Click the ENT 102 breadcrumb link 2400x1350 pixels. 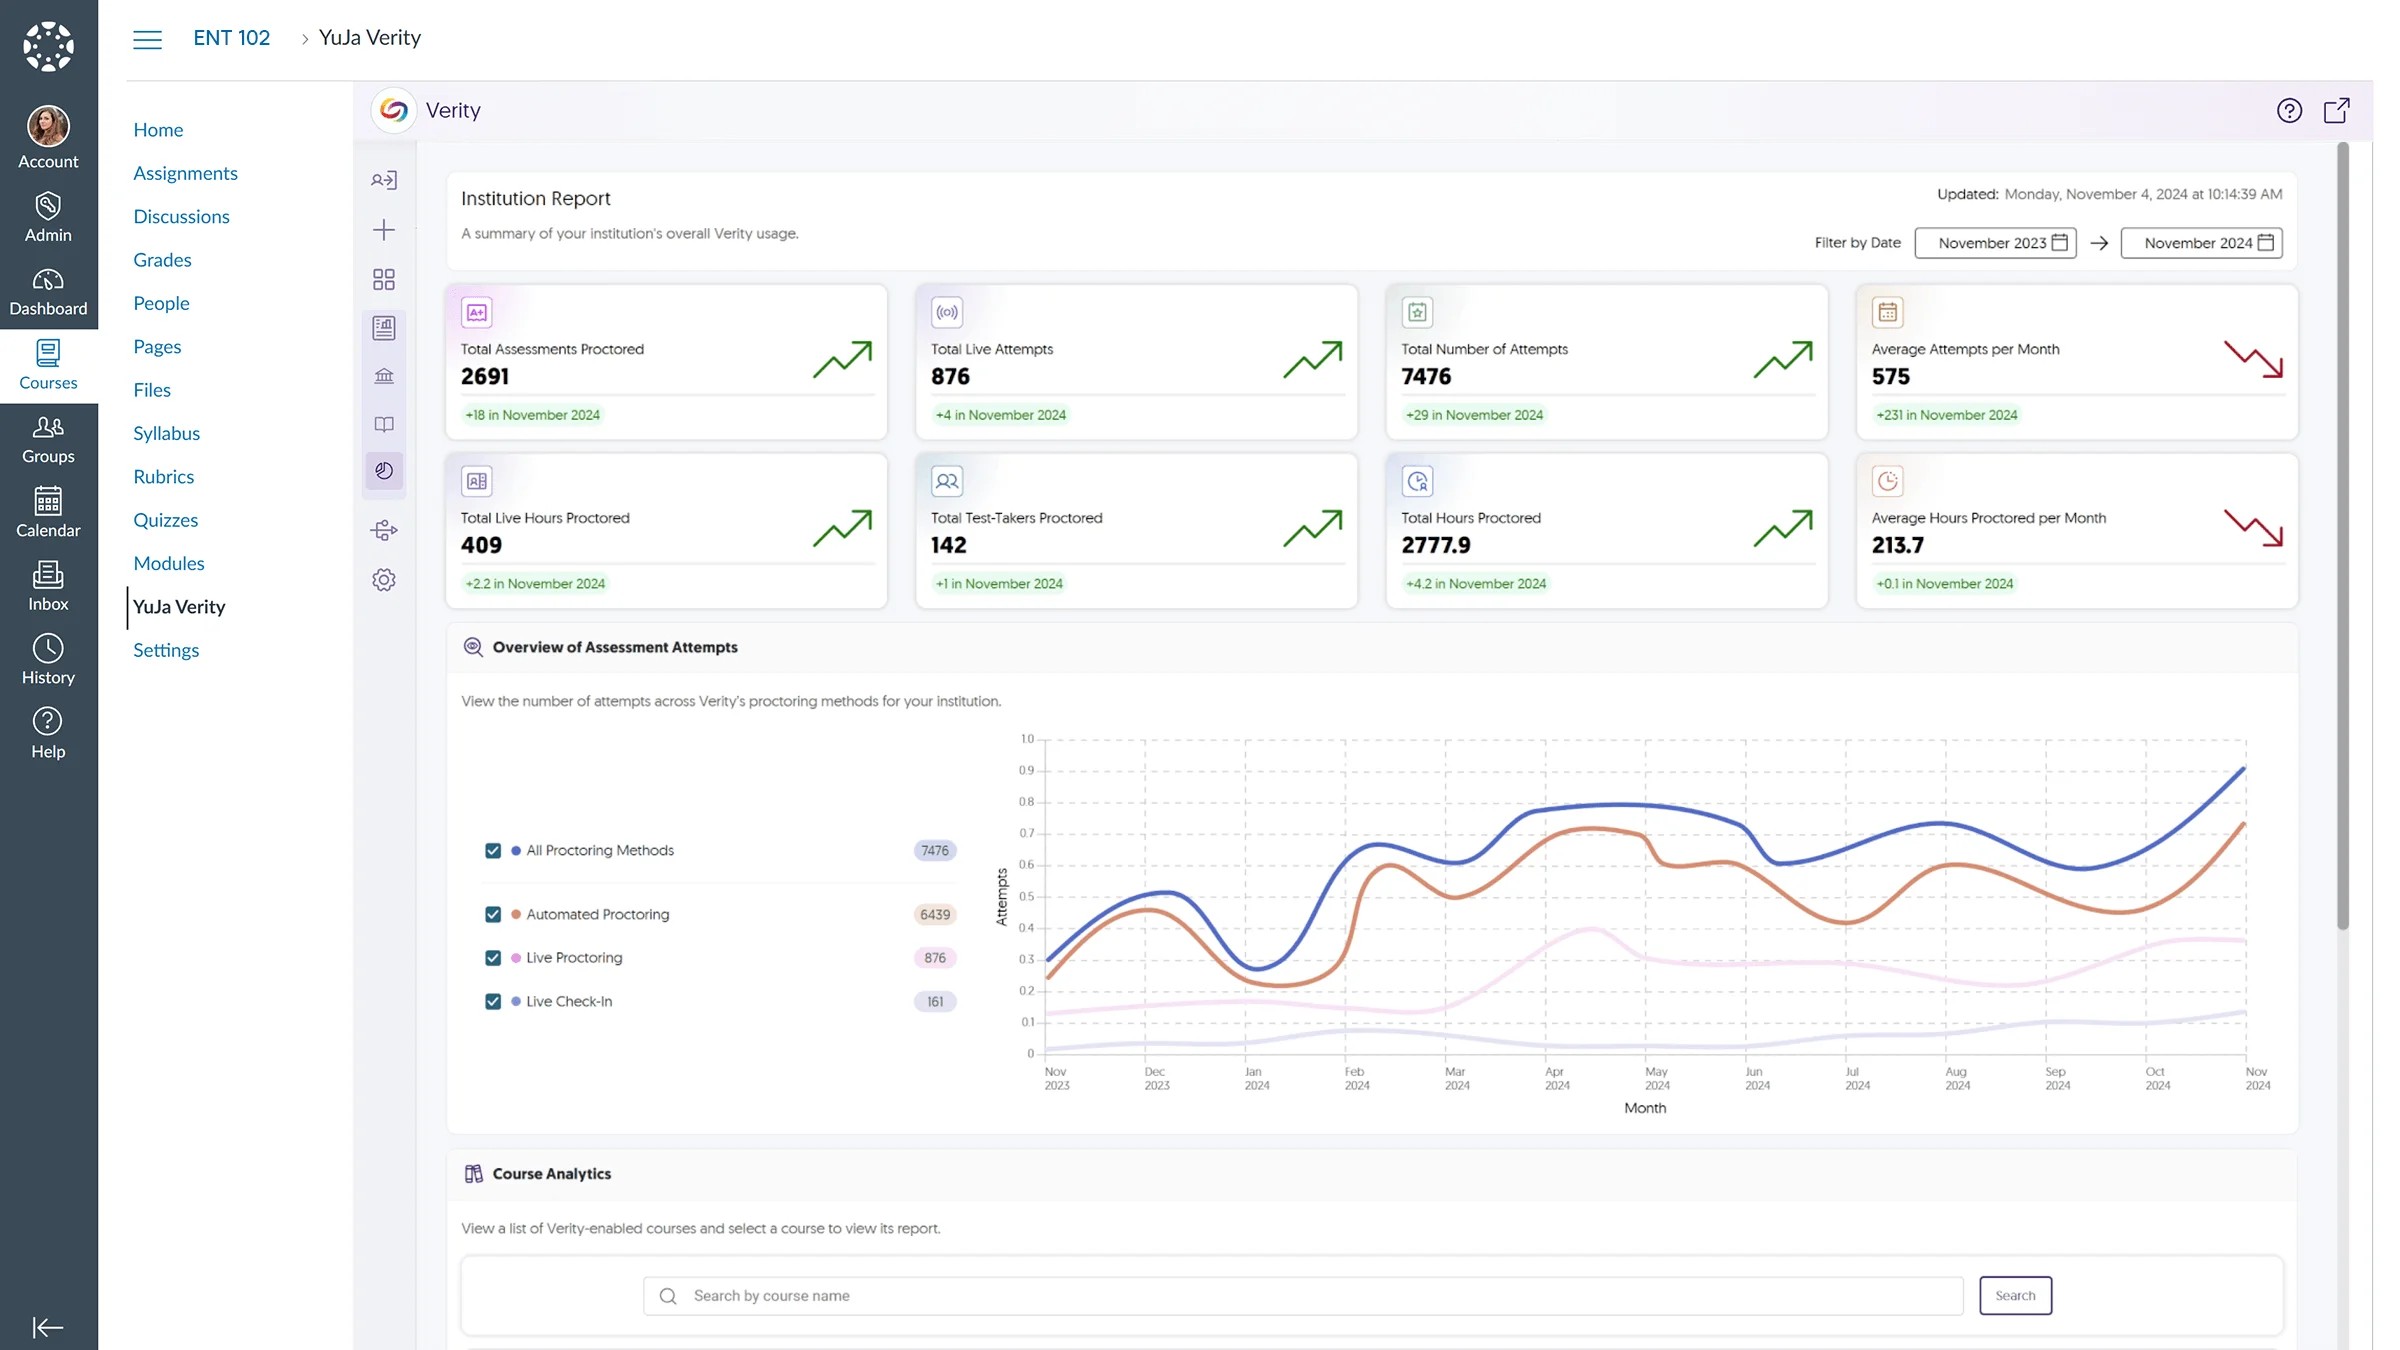coord(231,38)
